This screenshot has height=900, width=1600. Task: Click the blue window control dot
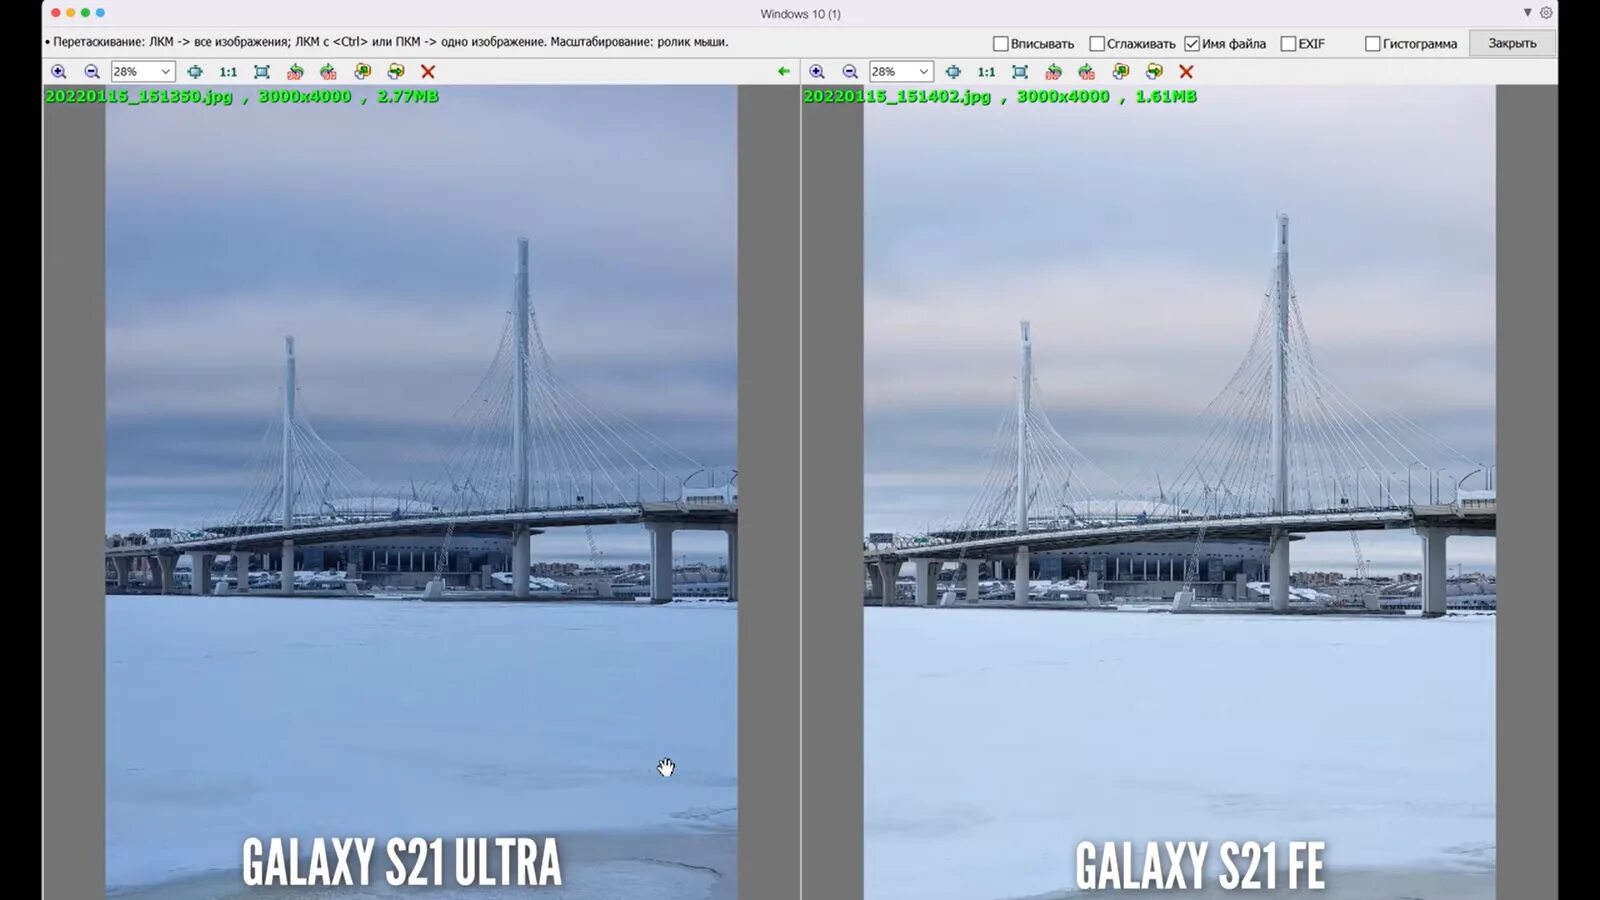click(100, 13)
